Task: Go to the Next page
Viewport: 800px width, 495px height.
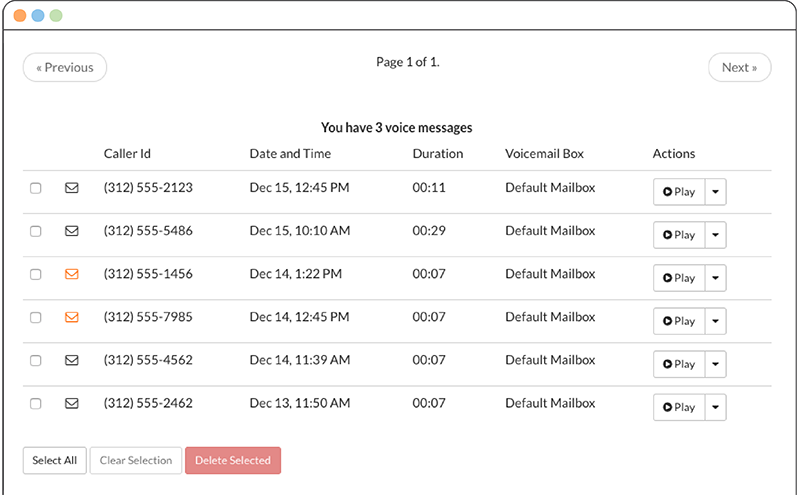Action: point(739,67)
